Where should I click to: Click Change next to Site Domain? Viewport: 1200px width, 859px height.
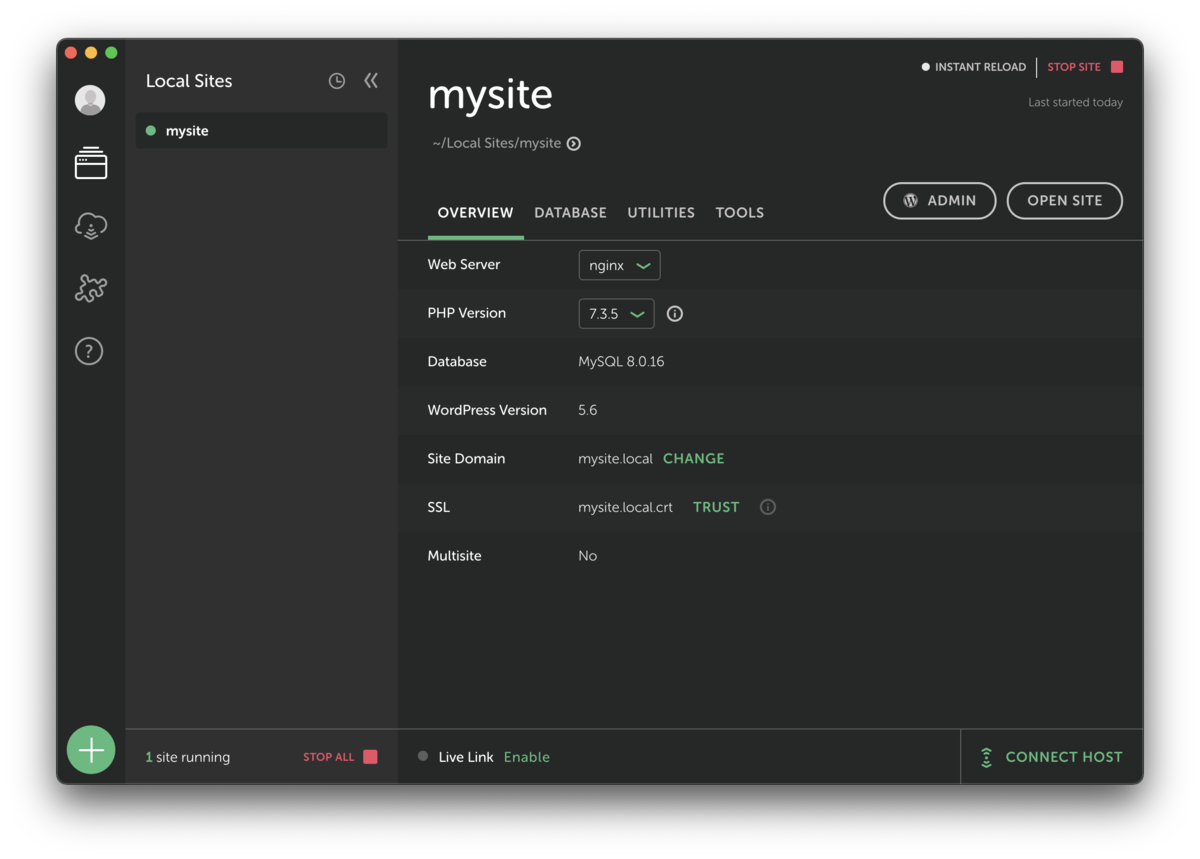click(x=694, y=459)
